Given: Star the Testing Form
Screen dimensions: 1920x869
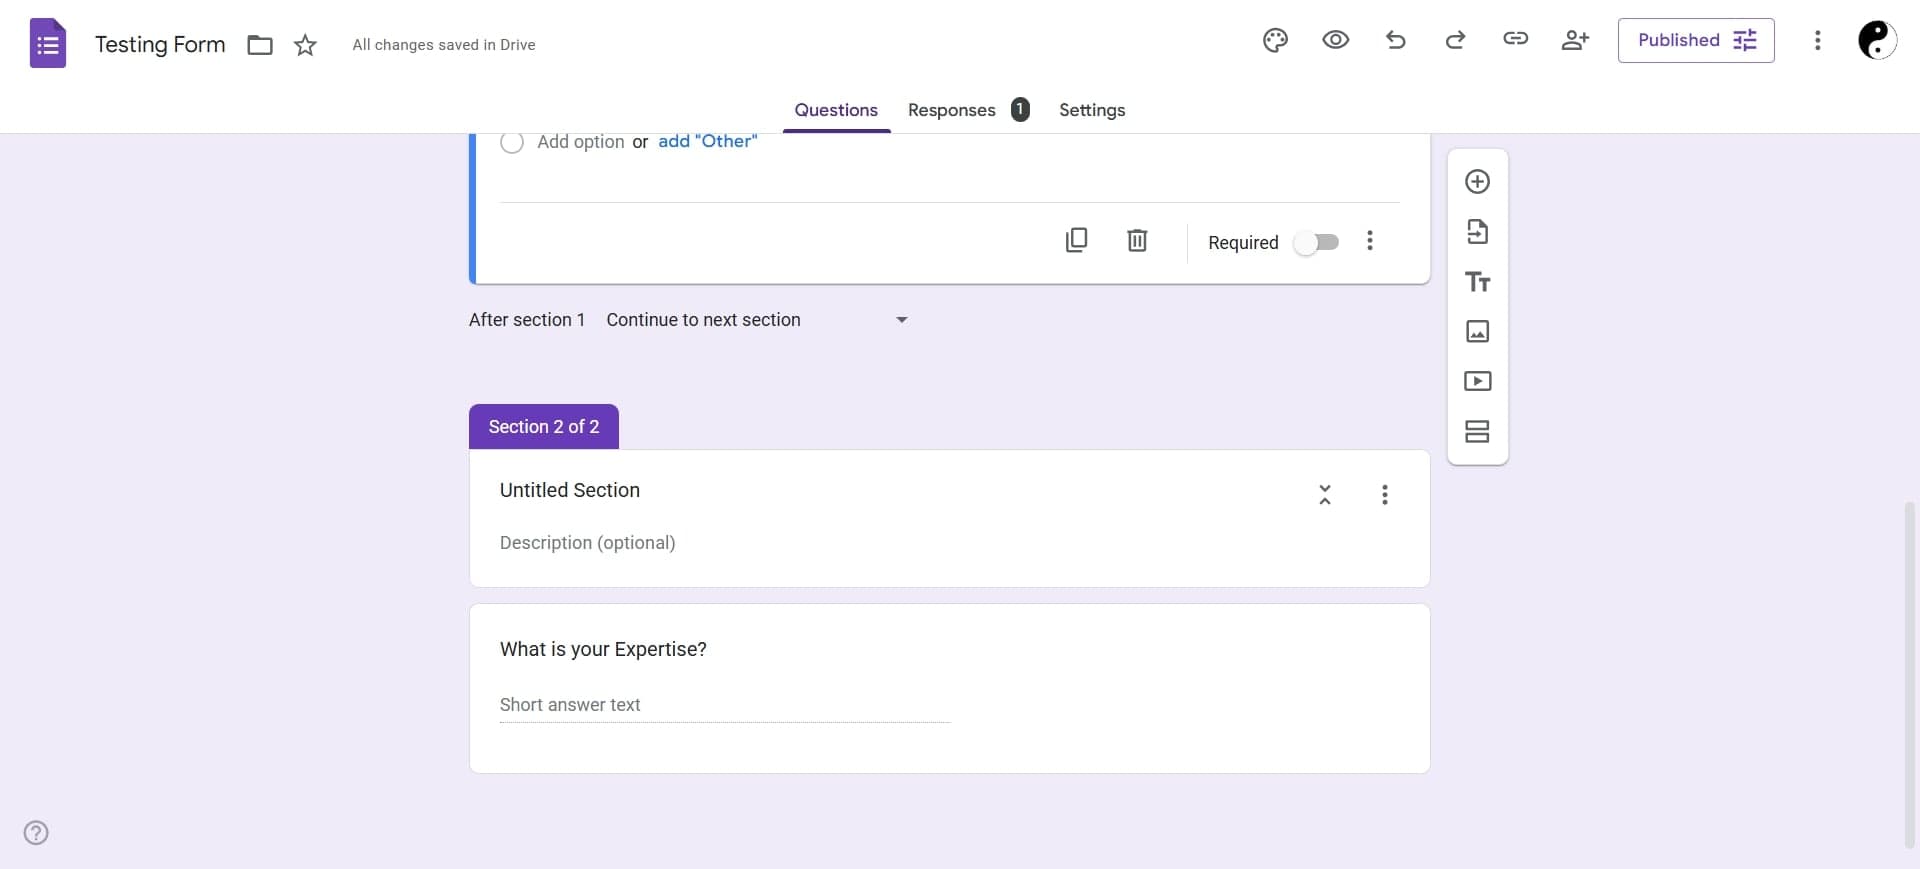Looking at the screenshot, I should point(305,45).
